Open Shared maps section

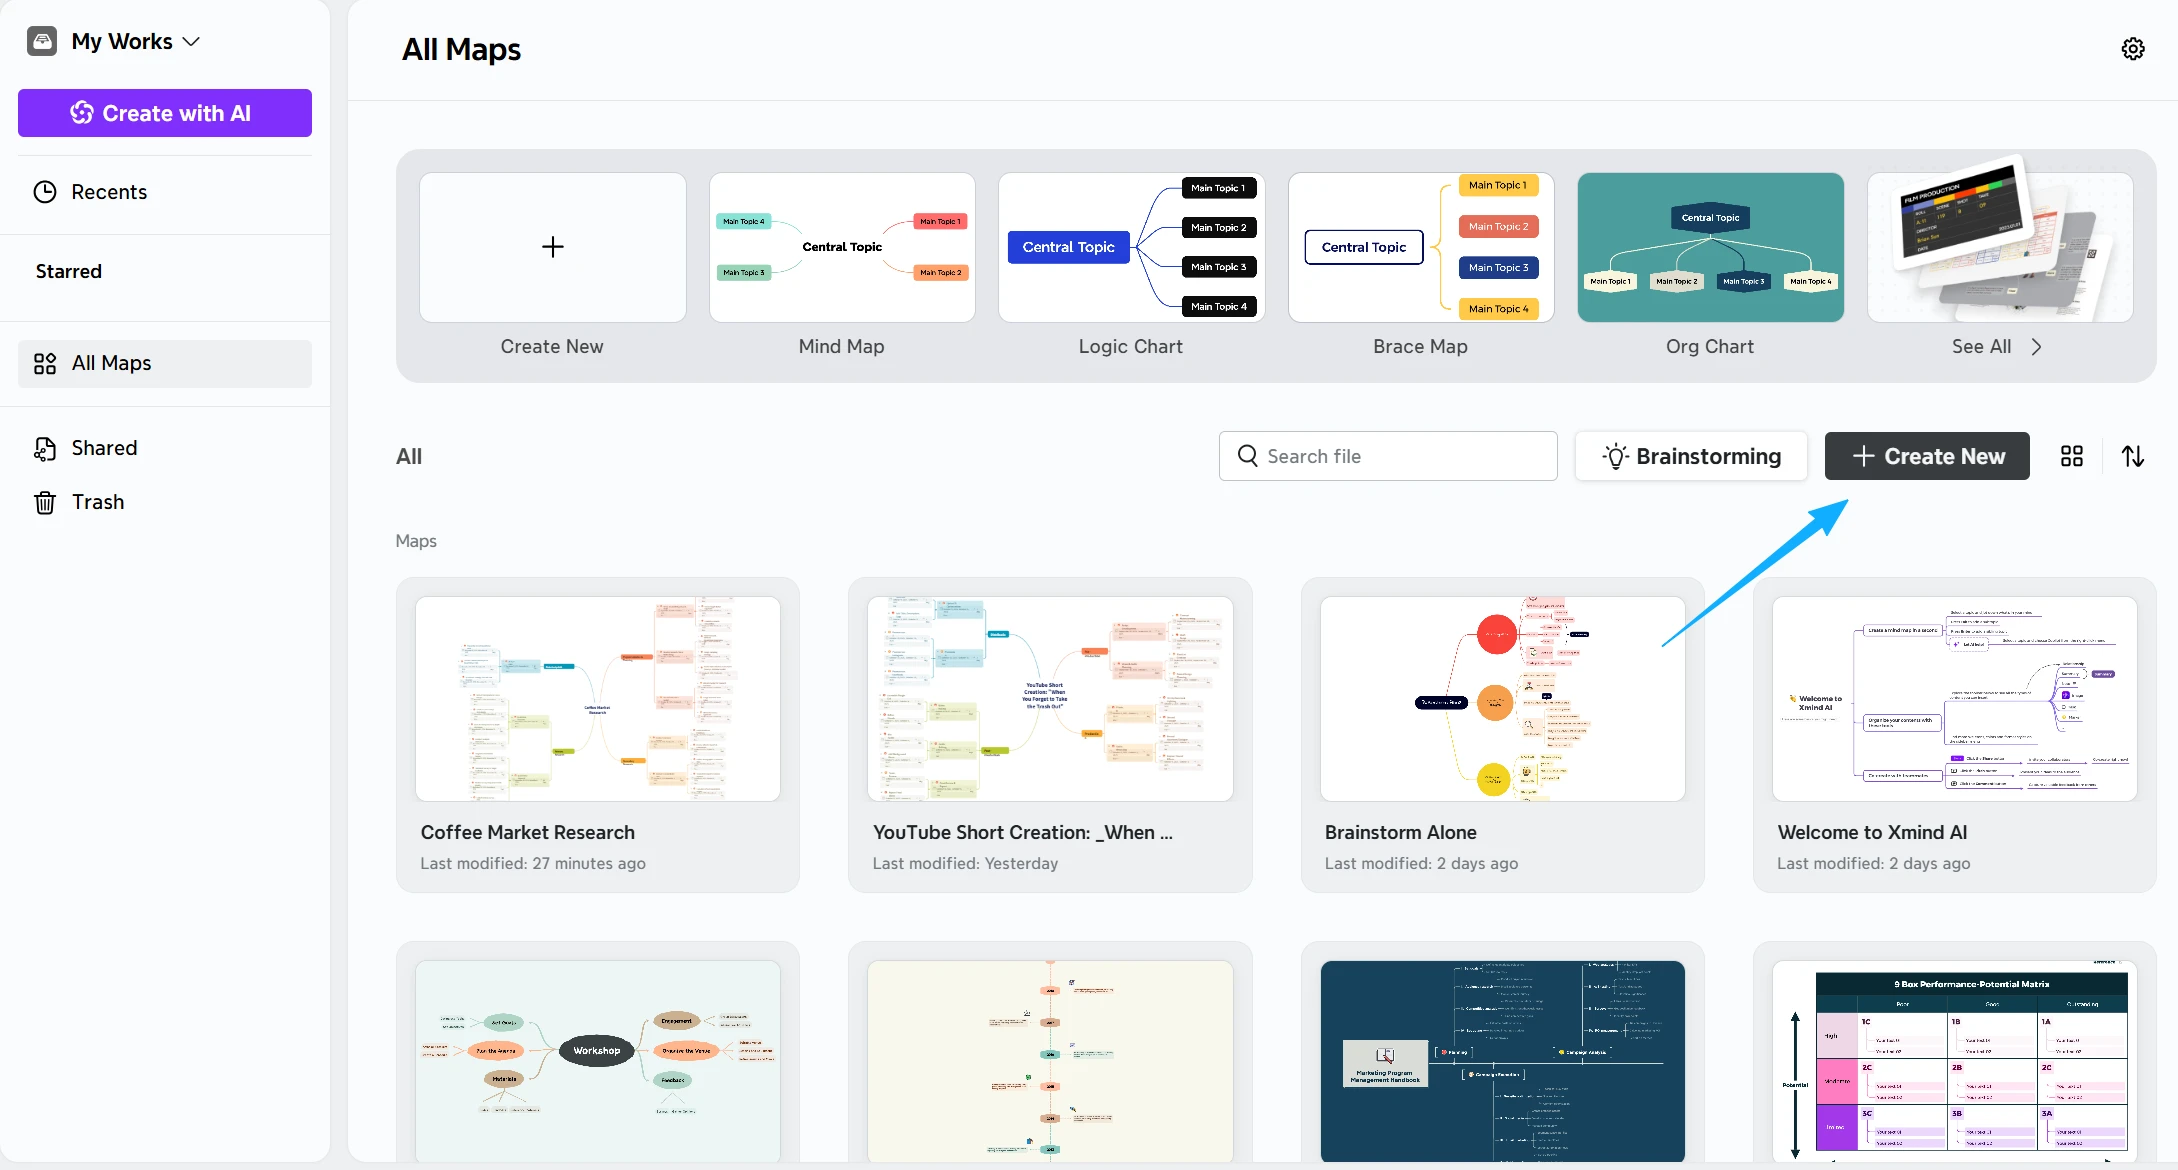[103, 448]
